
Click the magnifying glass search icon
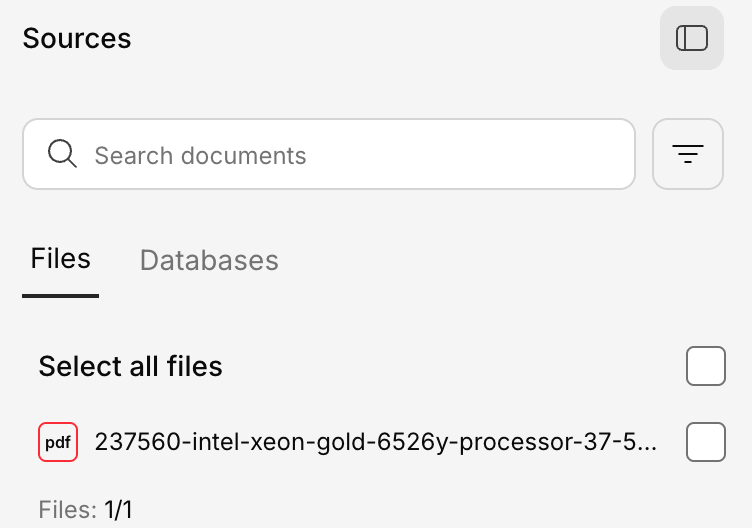[x=62, y=154]
